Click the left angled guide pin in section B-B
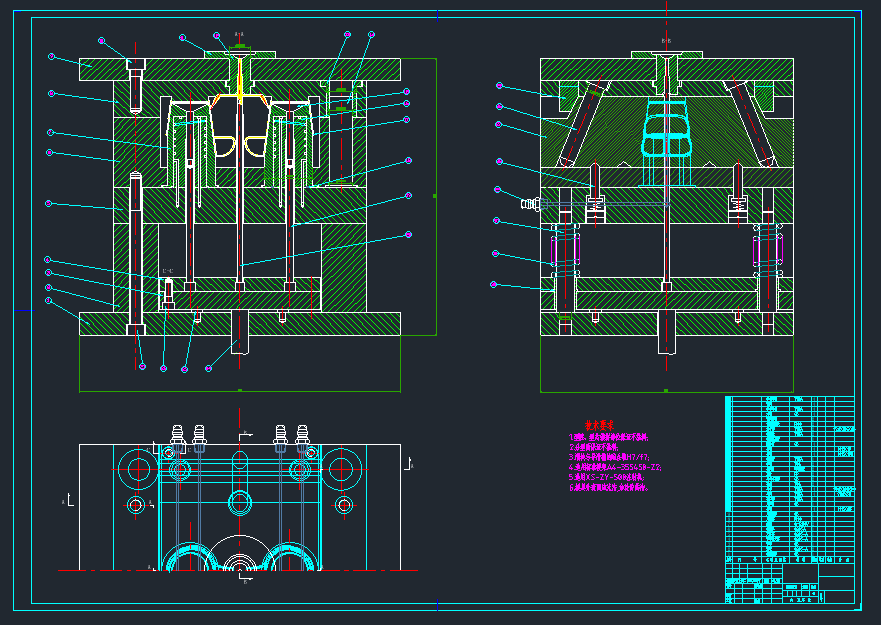This screenshot has width=881, height=625. click(583, 124)
